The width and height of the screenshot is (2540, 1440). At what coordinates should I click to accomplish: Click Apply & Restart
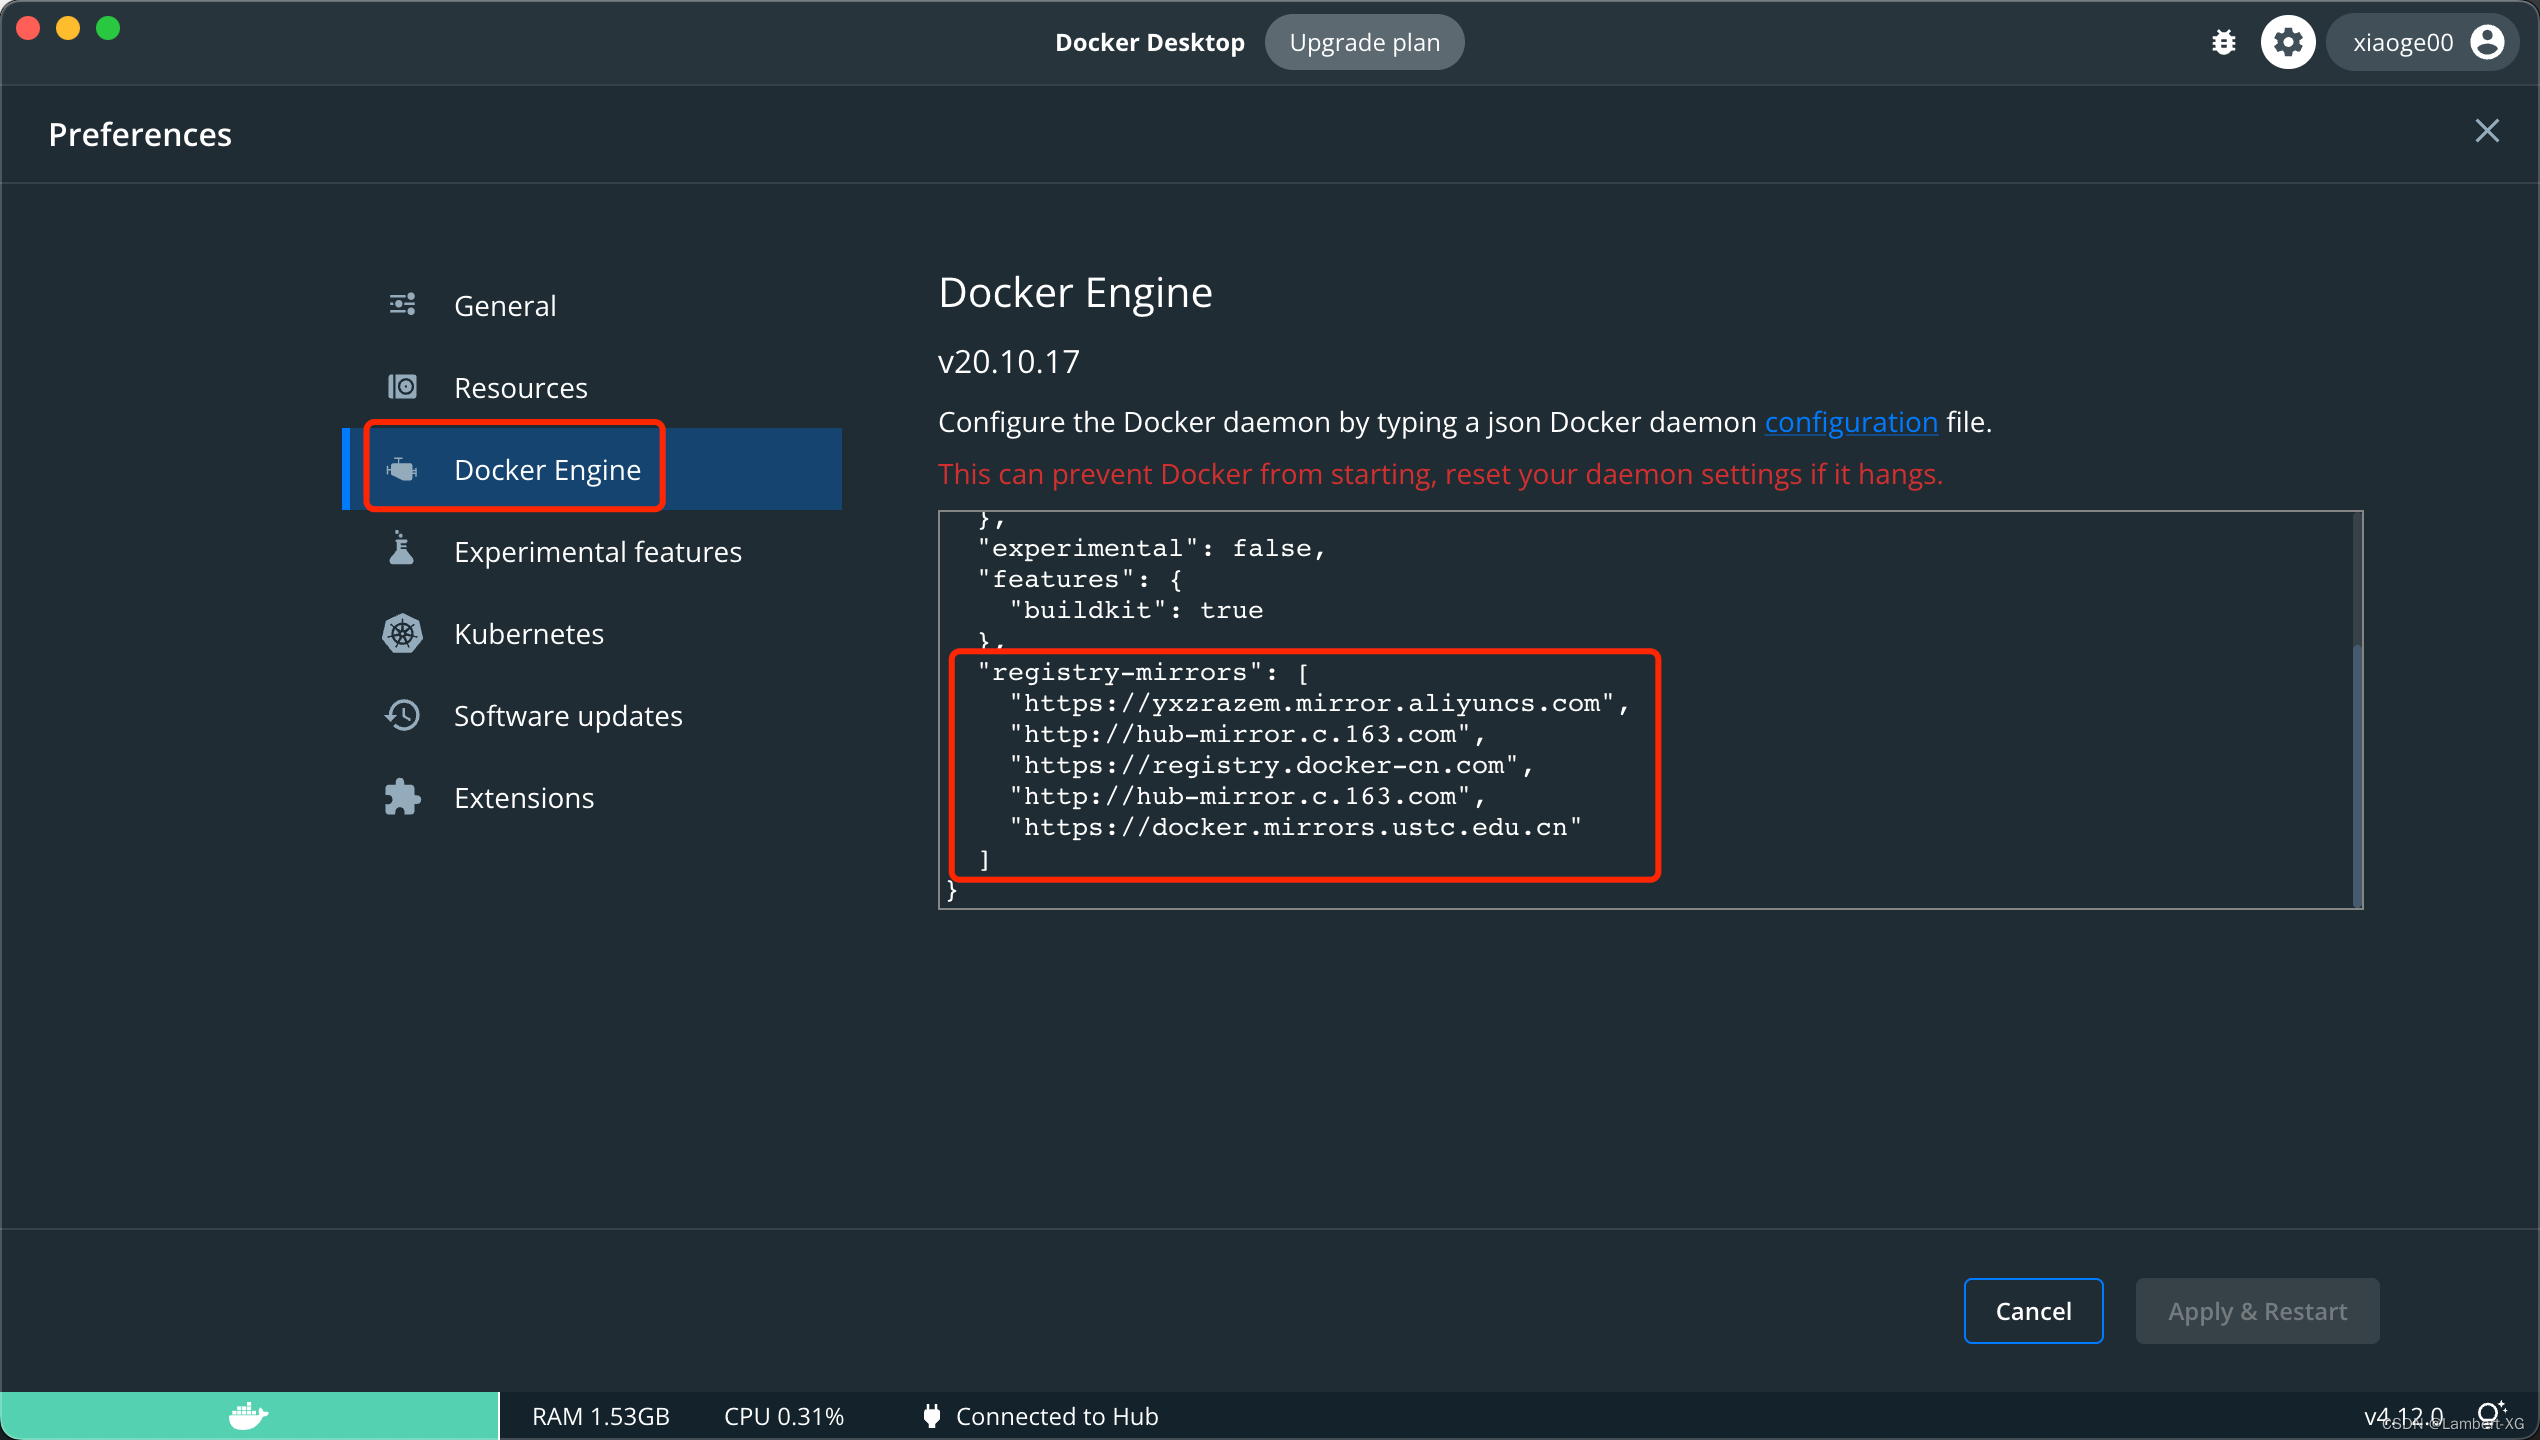2257,1311
